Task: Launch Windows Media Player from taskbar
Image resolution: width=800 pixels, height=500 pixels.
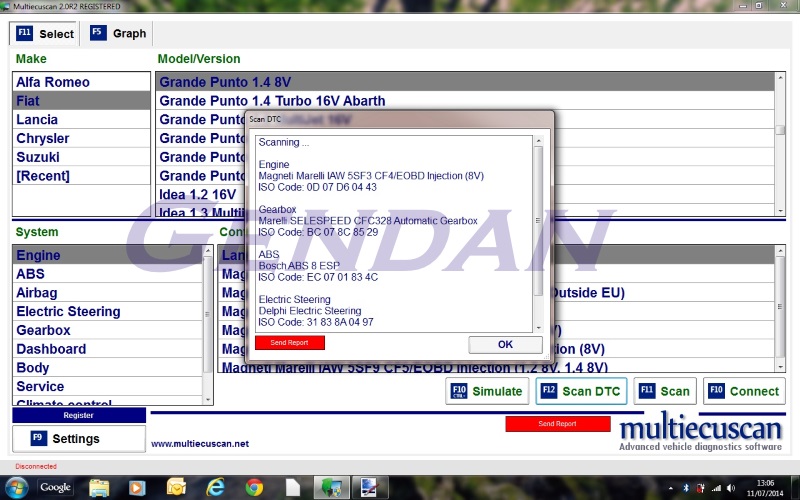Action: click(137, 488)
